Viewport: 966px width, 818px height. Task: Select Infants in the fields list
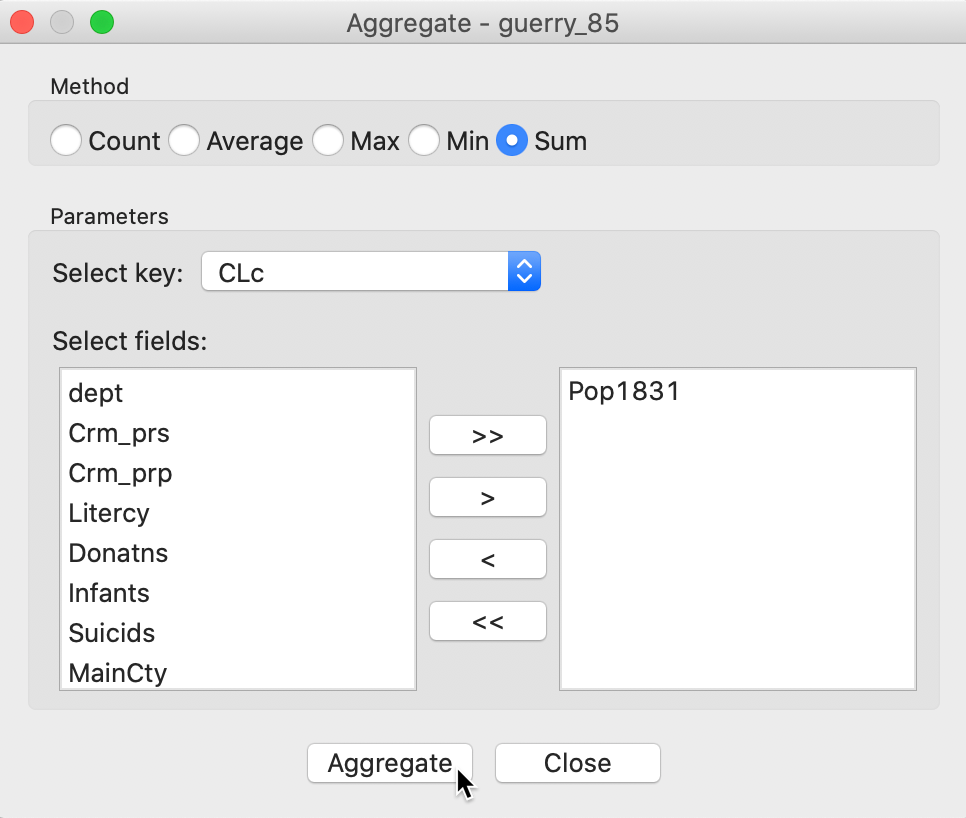click(238, 593)
